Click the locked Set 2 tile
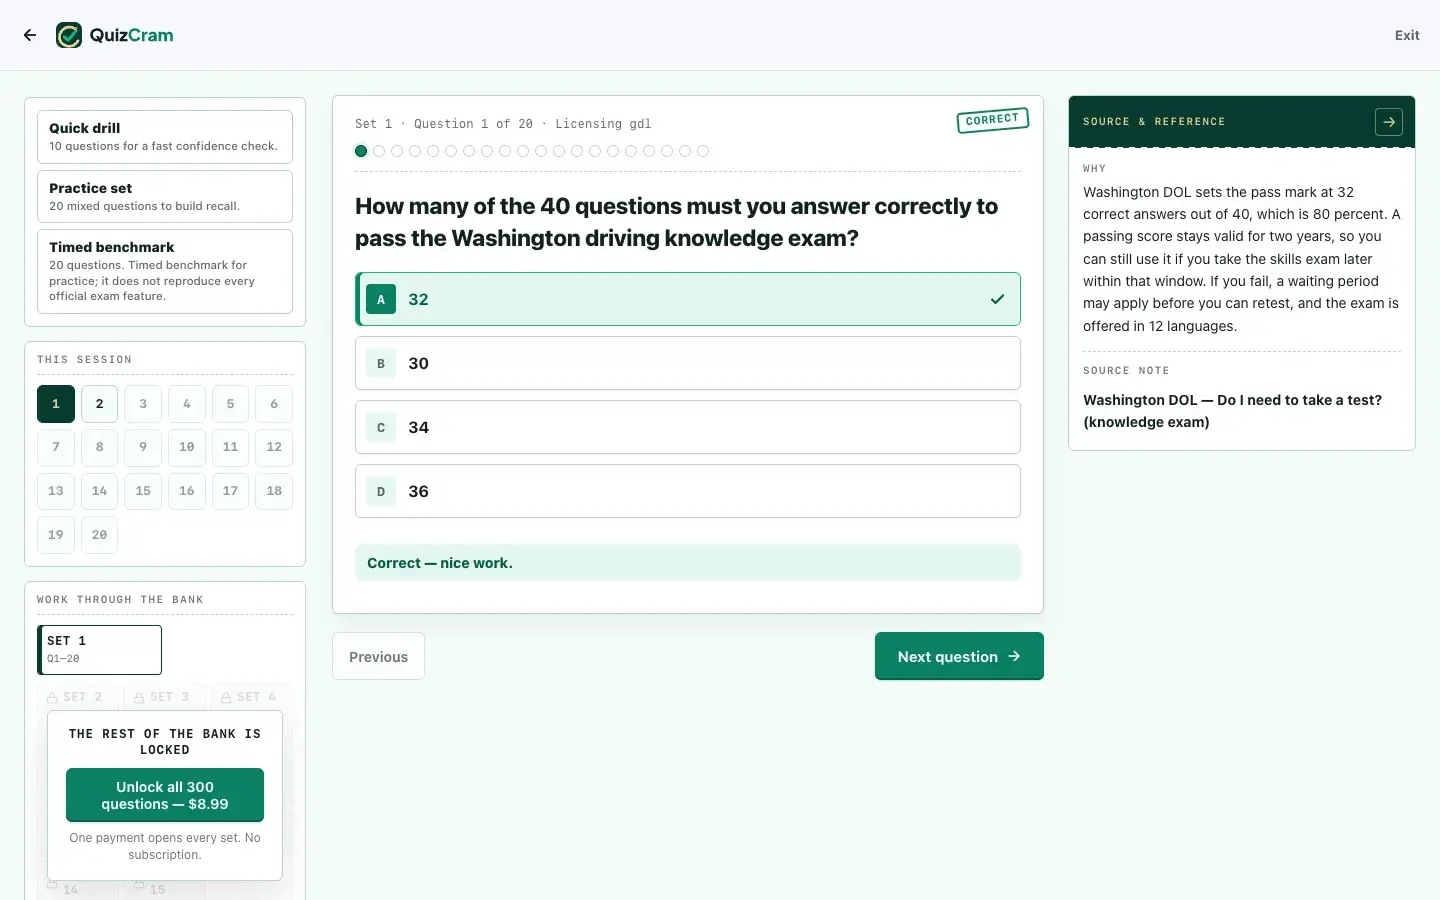 point(77,697)
